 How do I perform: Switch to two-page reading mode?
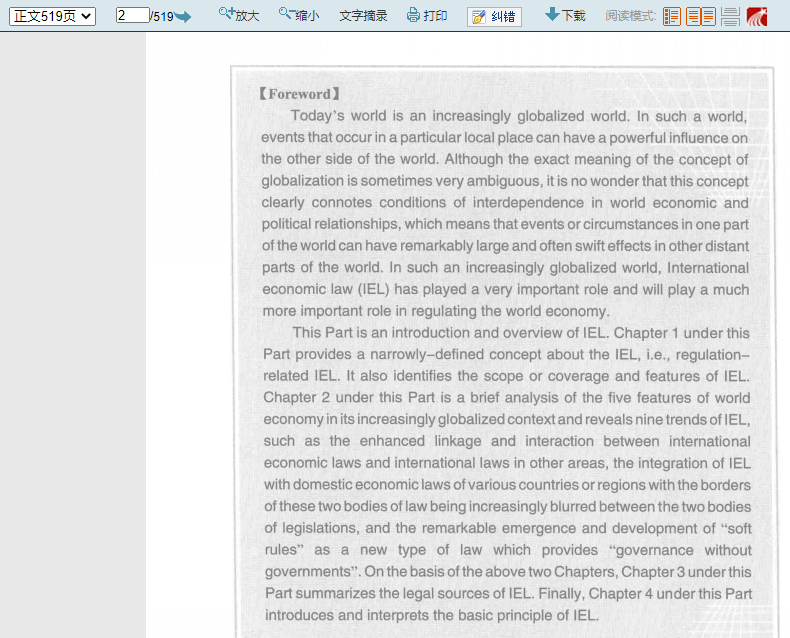tap(701, 17)
